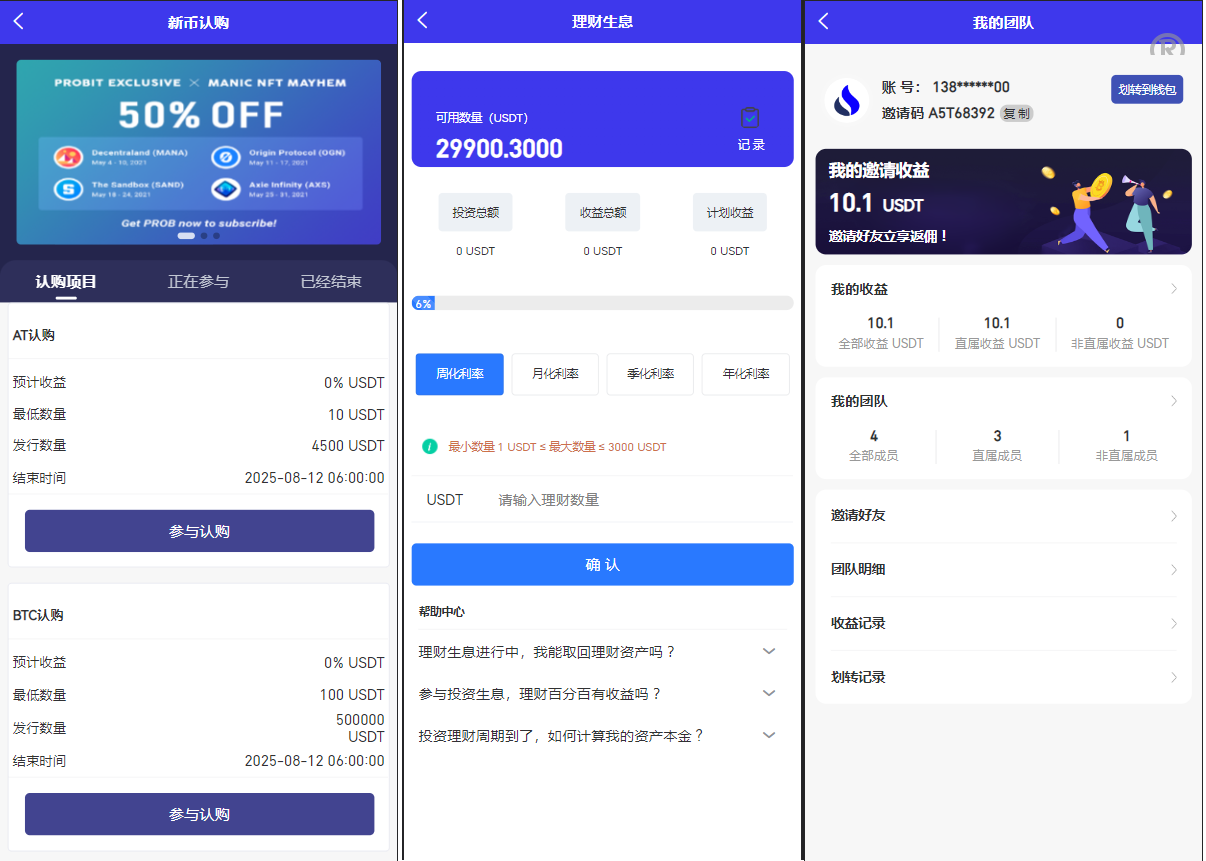Tap back arrow on 理财生息 header
The image size is (1206, 861).
point(422,21)
